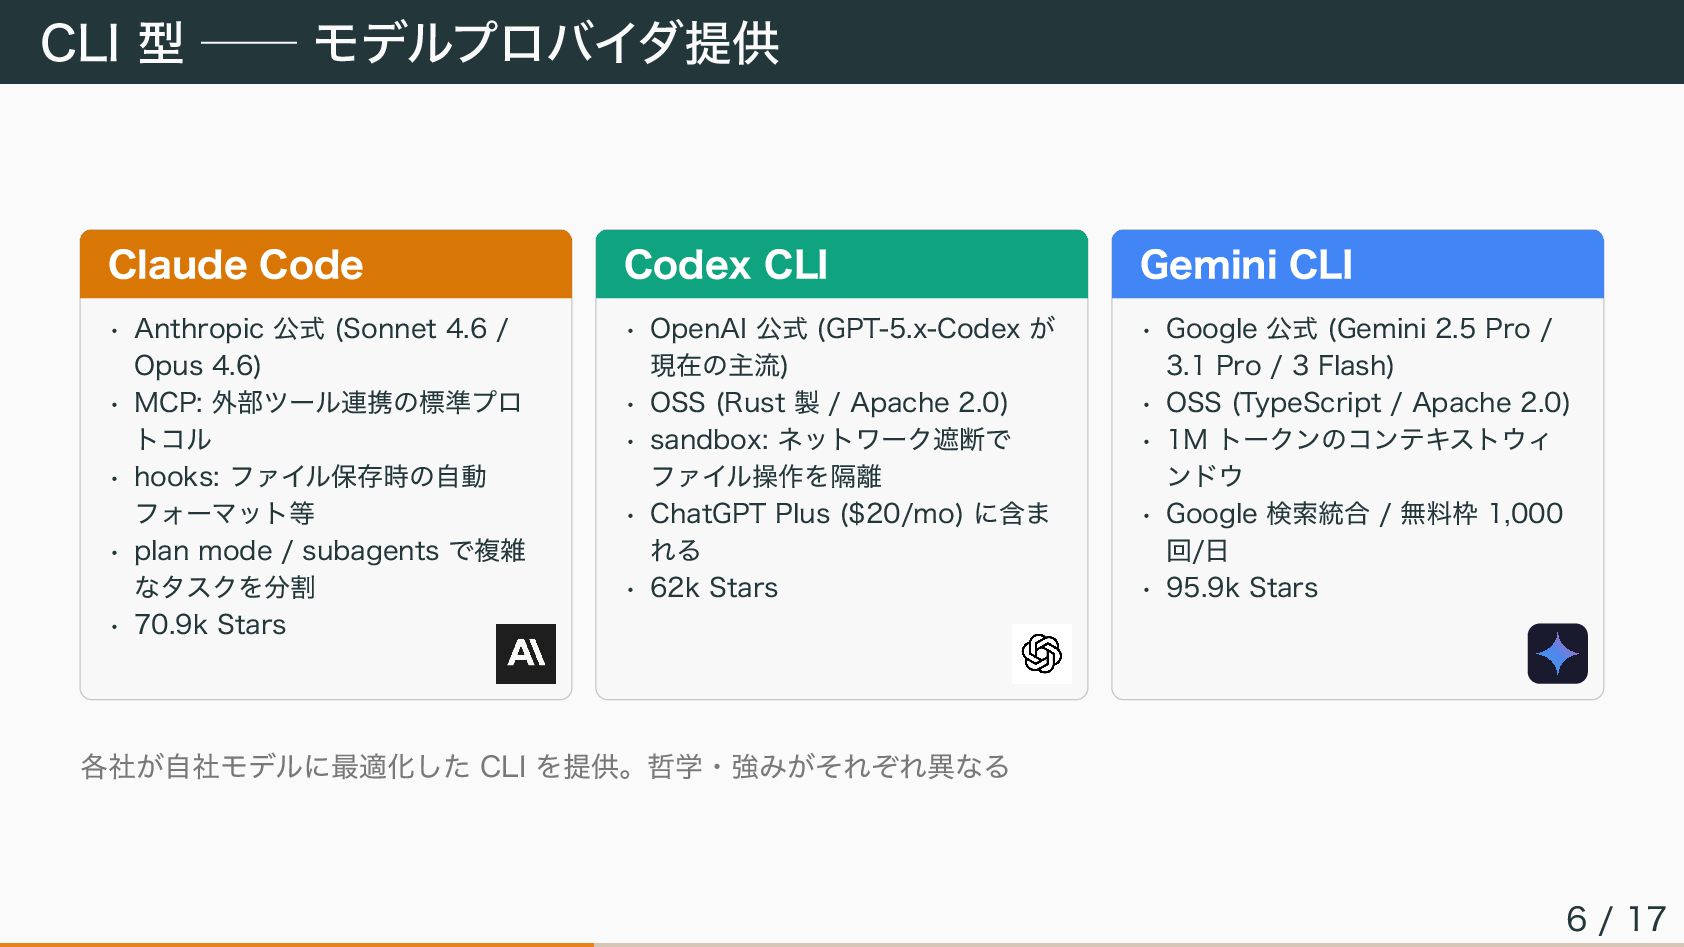The height and width of the screenshot is (947, 1684).
Task: Click the page counter 6 / 17
Action: point(1615,918)
